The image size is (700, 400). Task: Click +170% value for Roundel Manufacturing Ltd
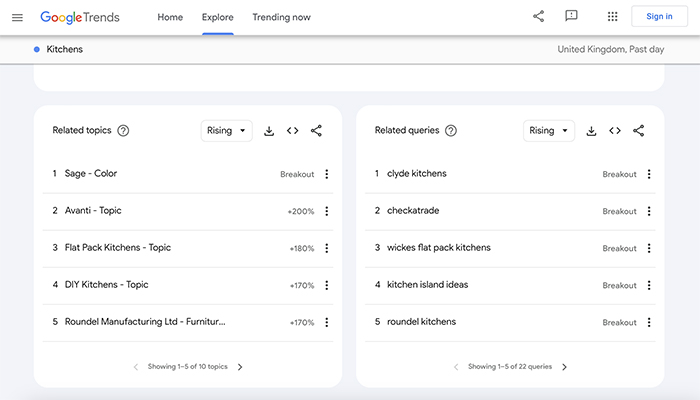pyautogui.click(x=302, y=323)
